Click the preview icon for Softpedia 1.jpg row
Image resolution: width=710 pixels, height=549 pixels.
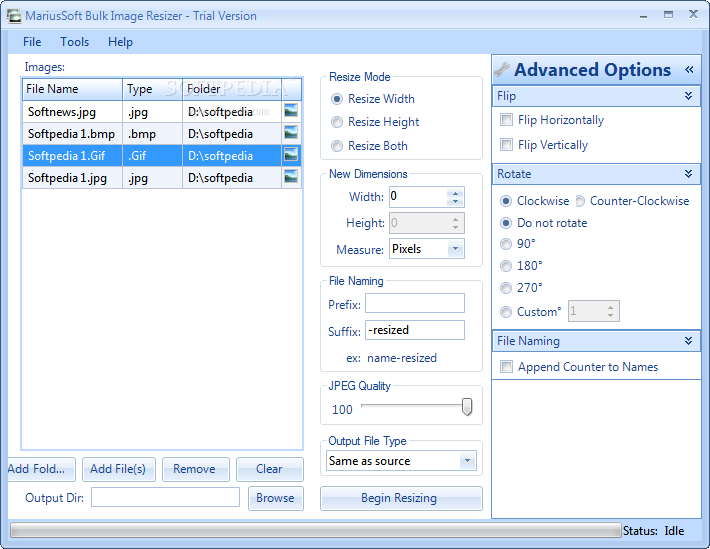coord(291,177)
